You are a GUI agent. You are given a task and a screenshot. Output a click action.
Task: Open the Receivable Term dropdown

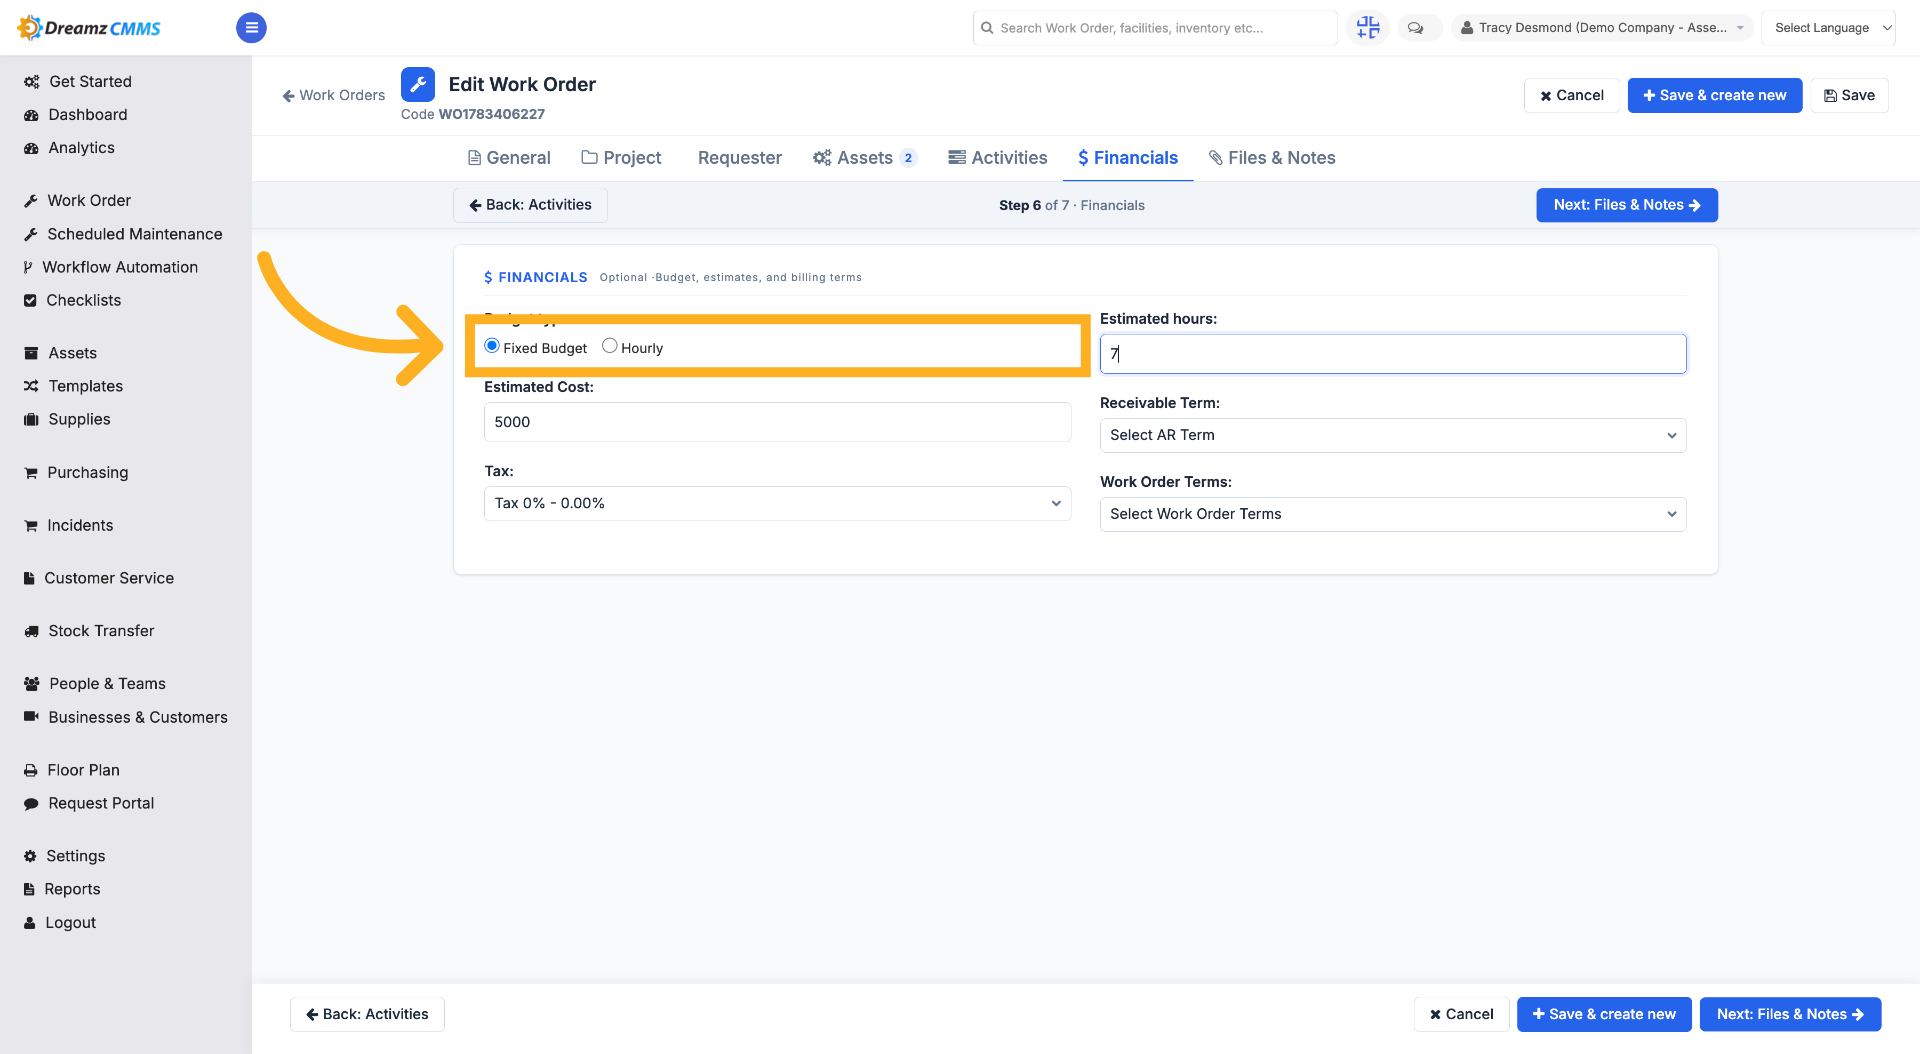(1393, 435)
